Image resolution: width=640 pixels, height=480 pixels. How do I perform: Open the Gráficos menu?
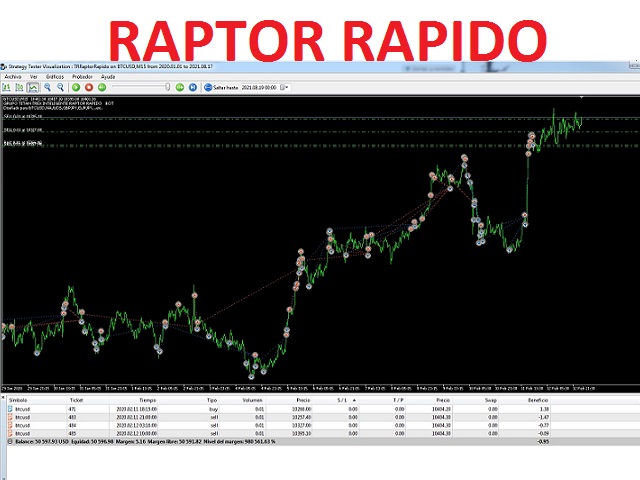click(x=55, y=77)
